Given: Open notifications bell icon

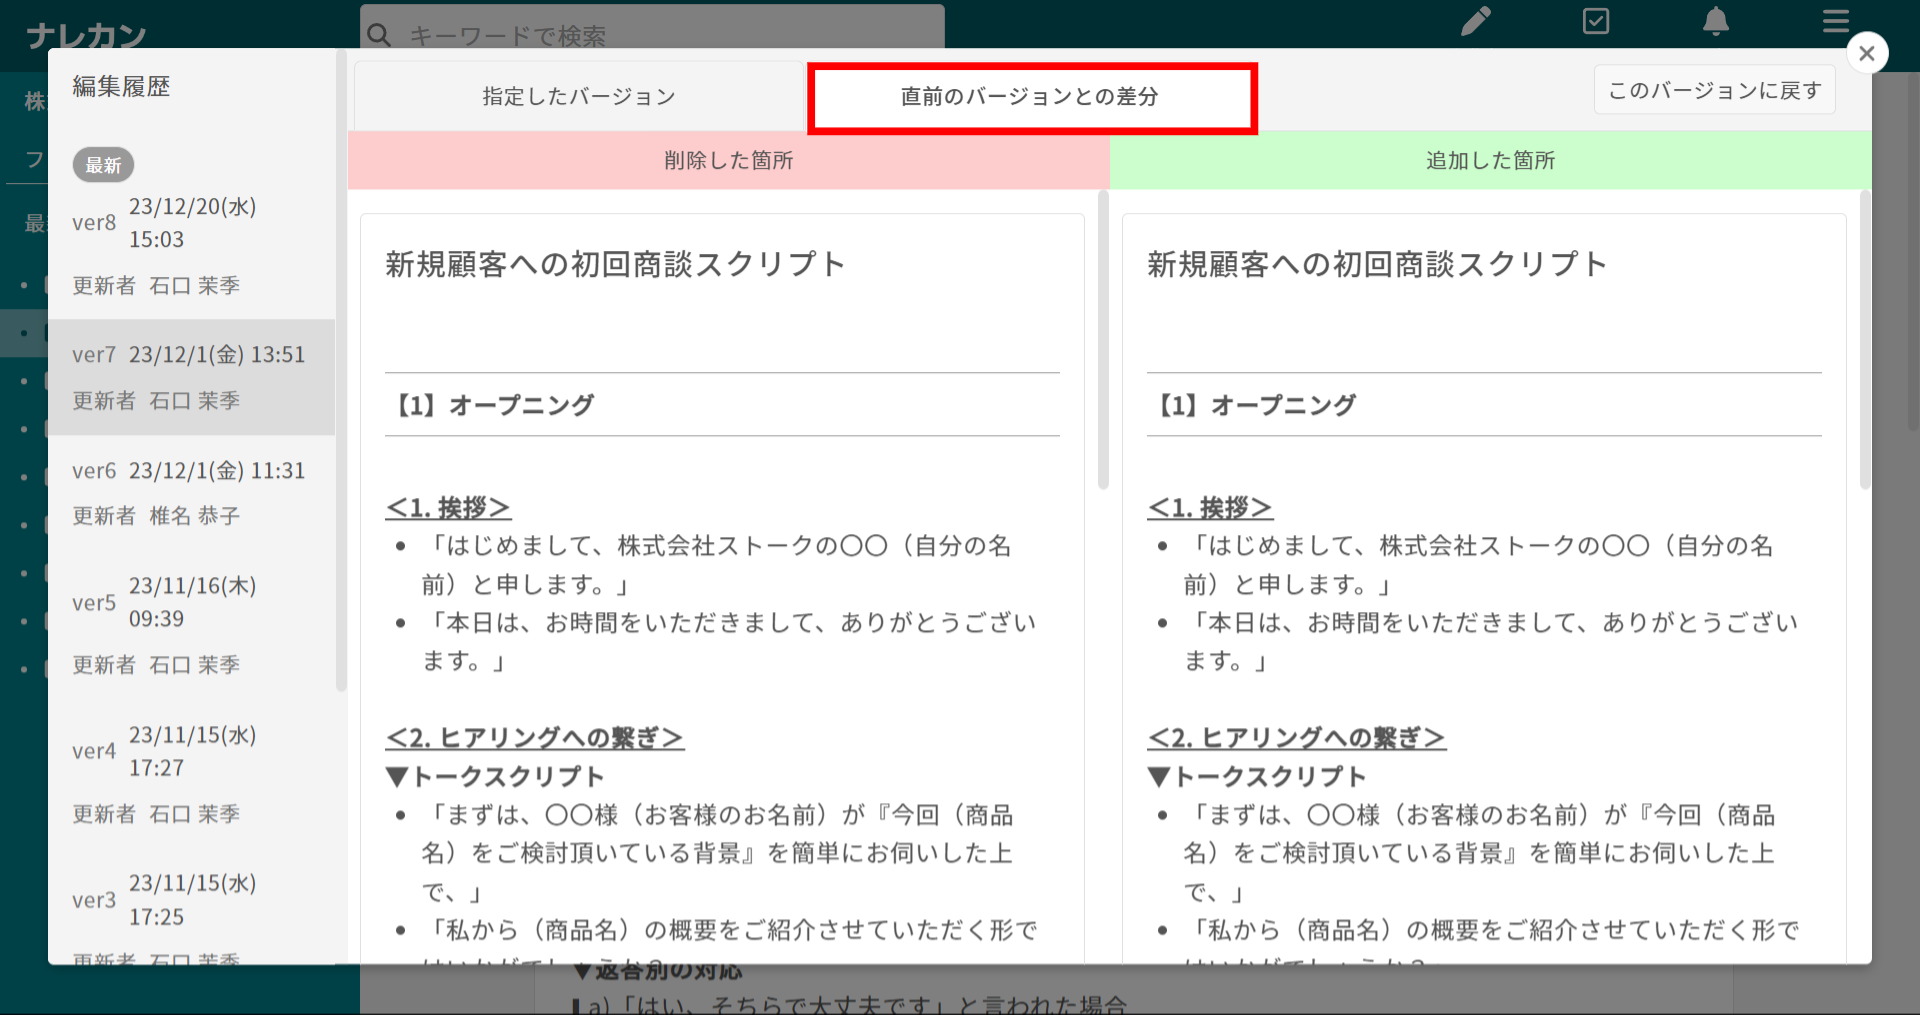Looking at the screenshot, I should 1716,21.
